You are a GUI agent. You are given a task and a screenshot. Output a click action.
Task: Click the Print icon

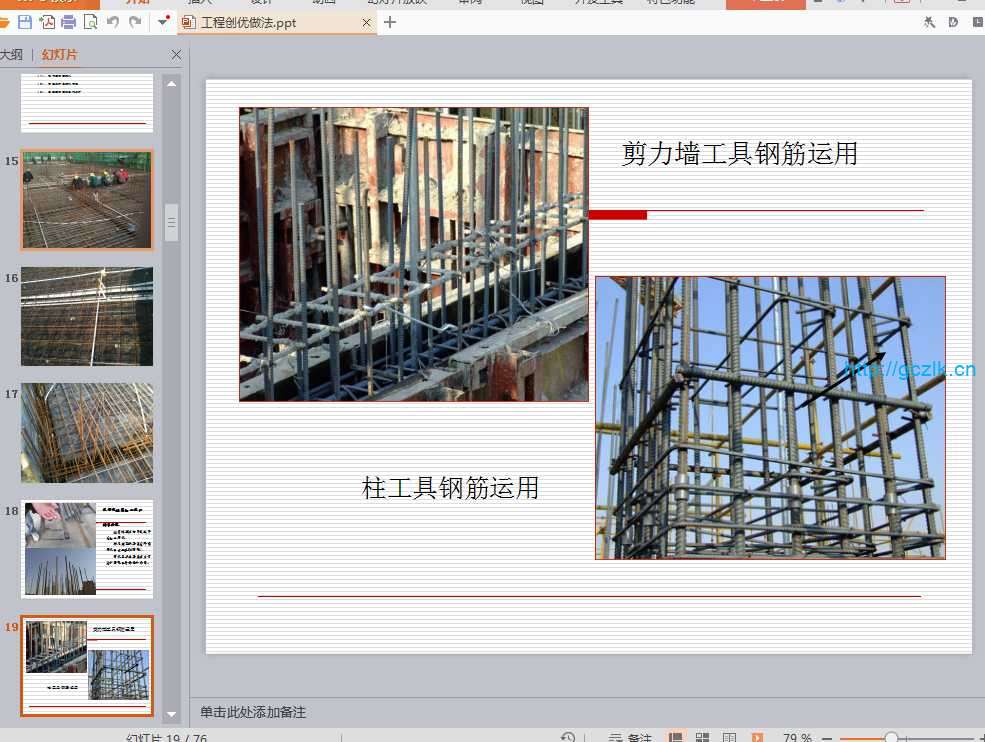click(x=69, y=22)
